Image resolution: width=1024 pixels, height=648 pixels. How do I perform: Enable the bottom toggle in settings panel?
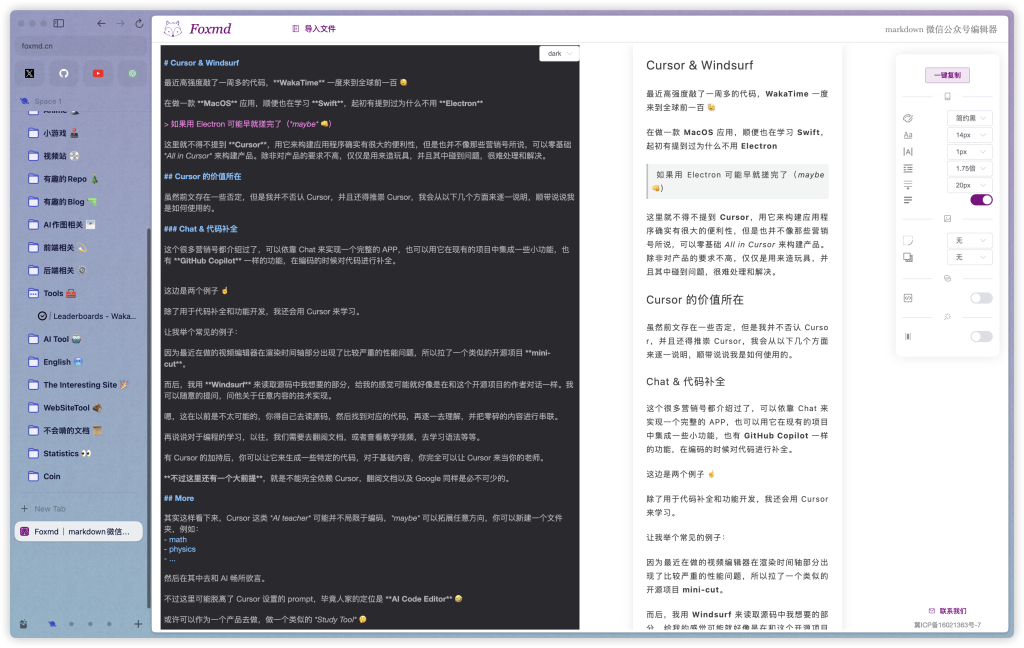click(x=981, y=337)
